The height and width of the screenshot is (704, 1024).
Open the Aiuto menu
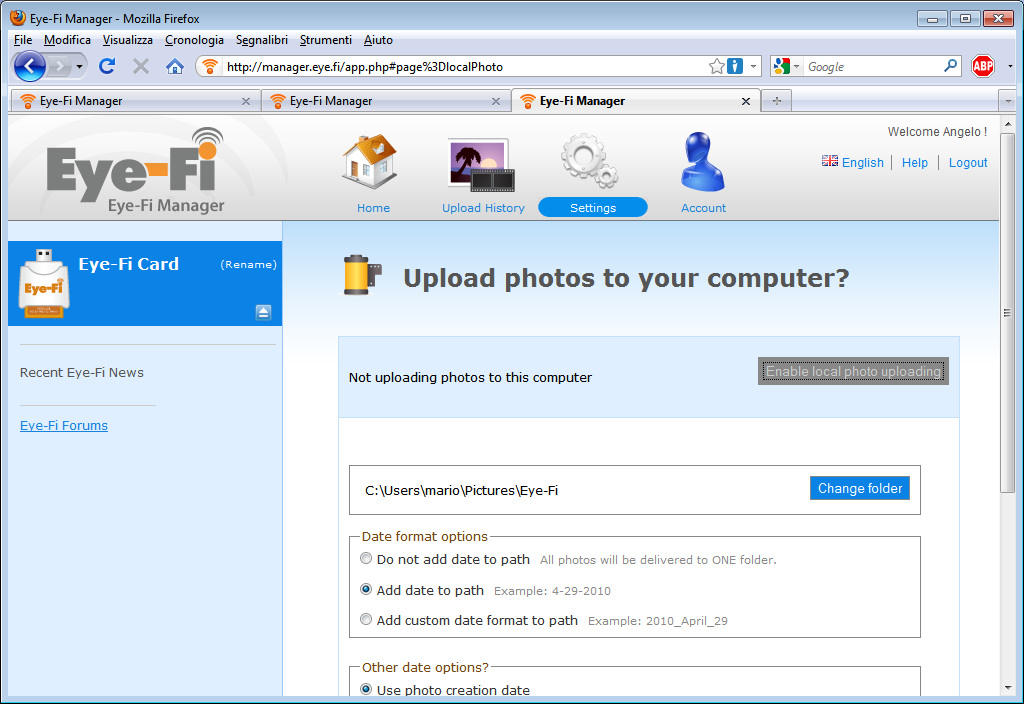point(378,40)
